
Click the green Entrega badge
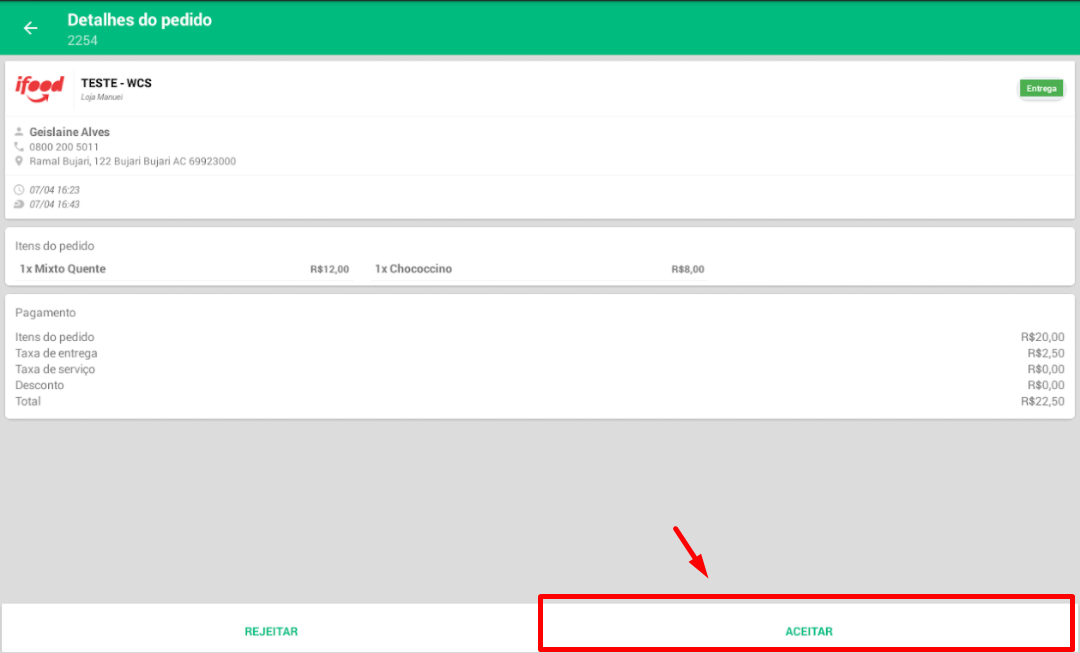tap(1041, 89)
